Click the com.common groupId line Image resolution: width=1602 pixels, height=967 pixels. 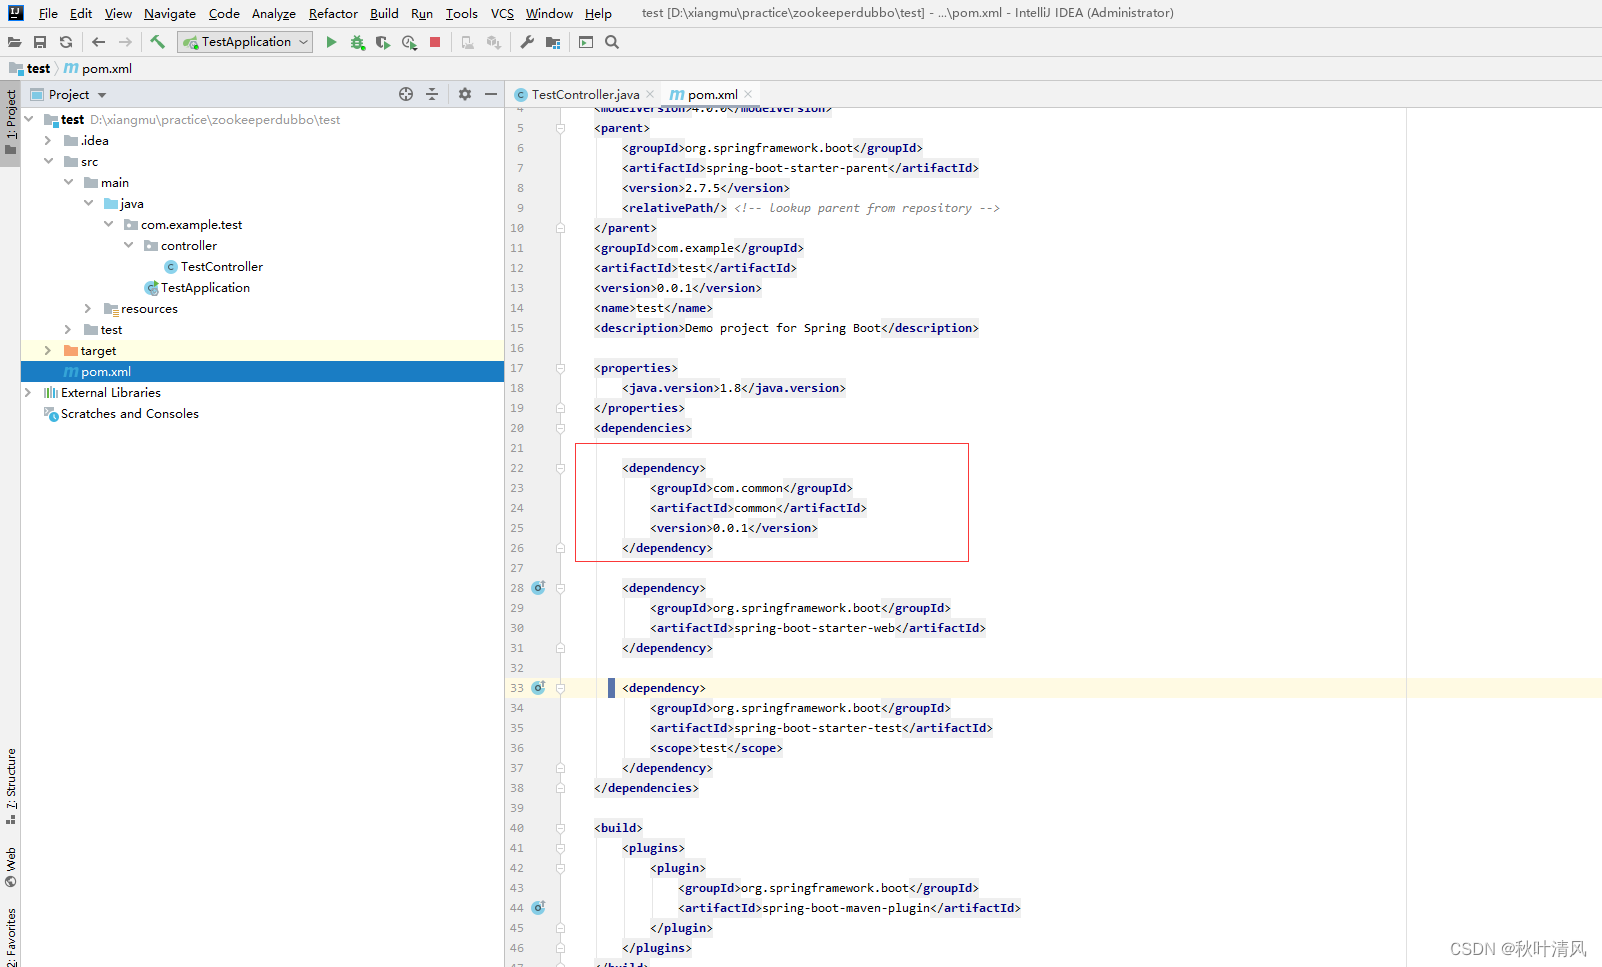click(x=752, y=488)
